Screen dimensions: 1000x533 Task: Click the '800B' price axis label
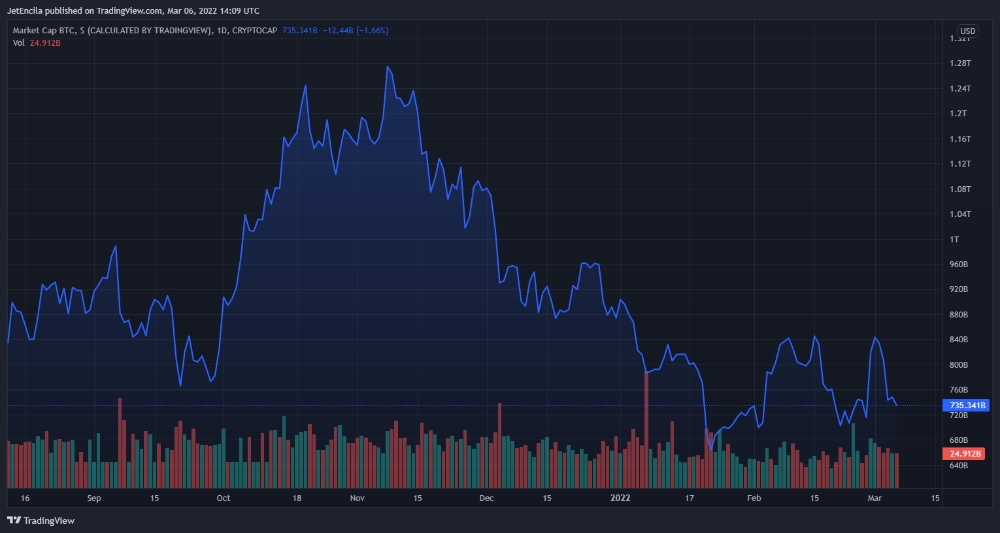click(x=959, y=365)
